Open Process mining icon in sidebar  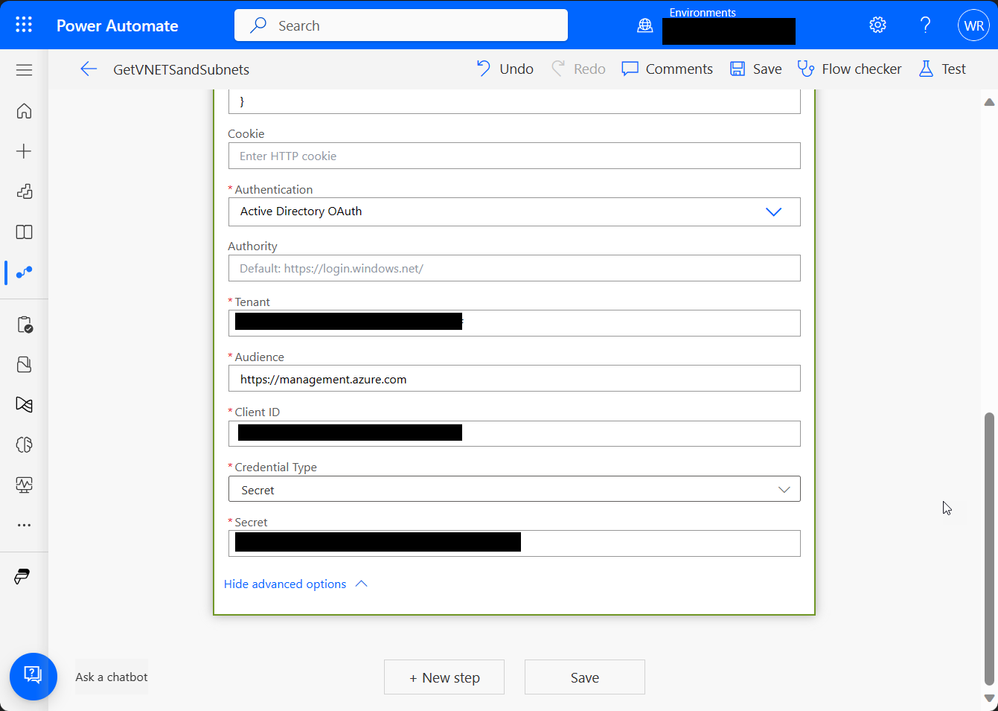tap(24, 405)
